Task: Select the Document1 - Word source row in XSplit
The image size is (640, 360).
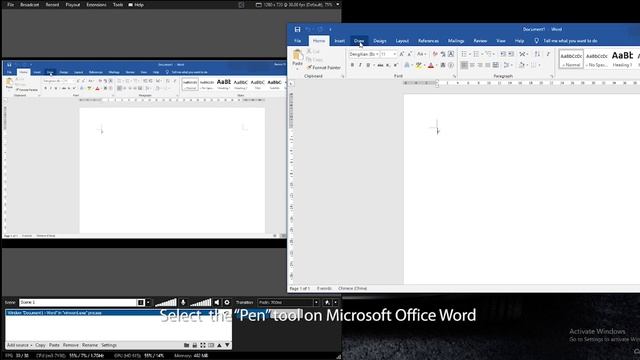Action: (118, 313)
